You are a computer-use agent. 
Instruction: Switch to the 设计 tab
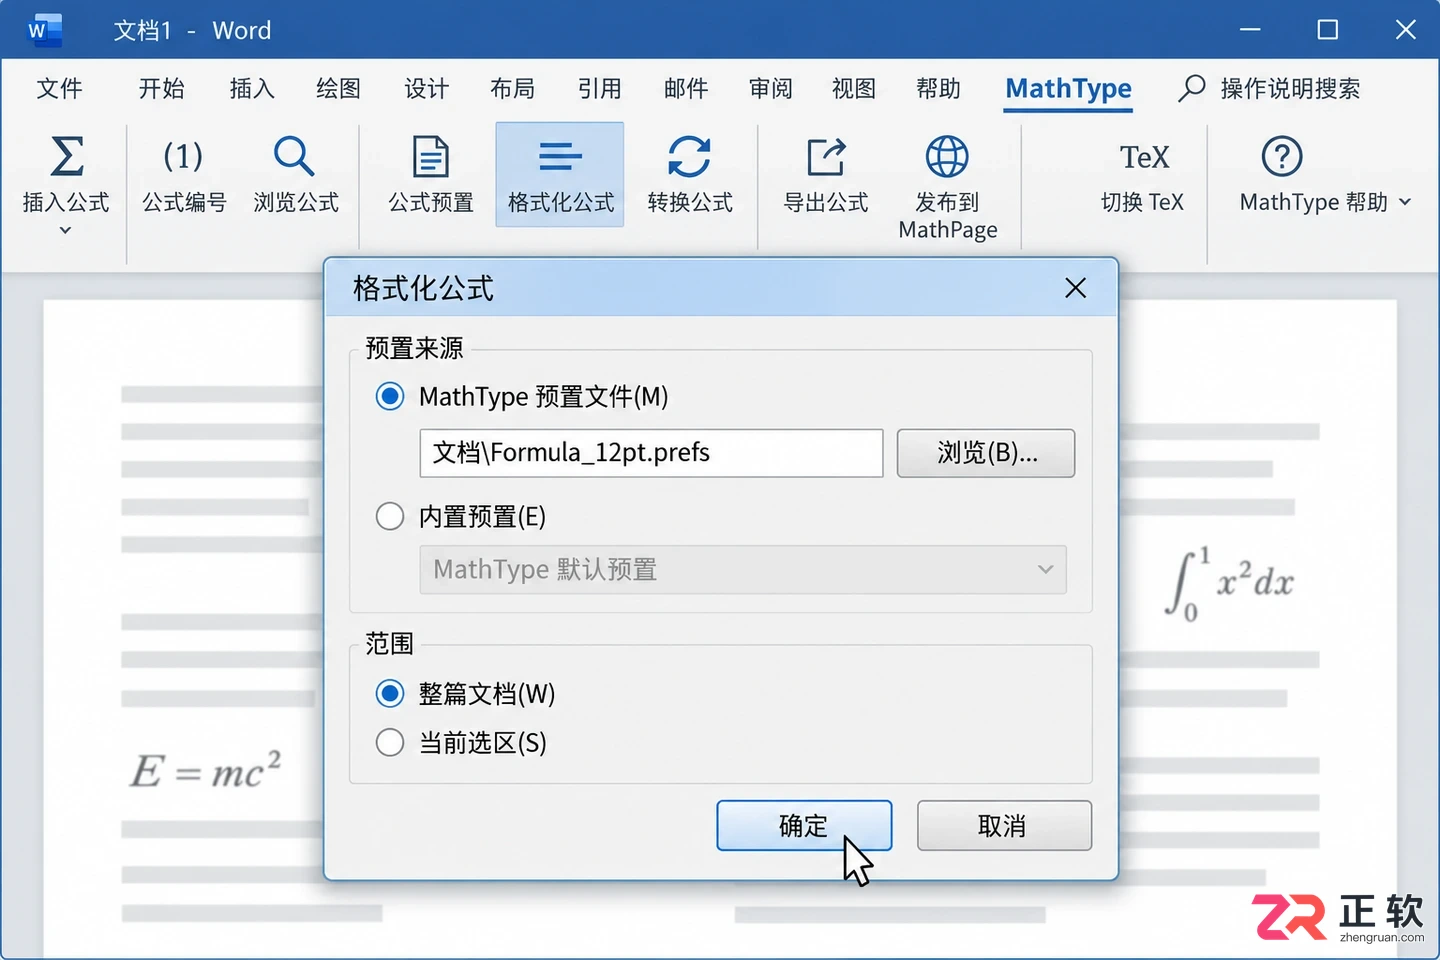tap(426, 88)
